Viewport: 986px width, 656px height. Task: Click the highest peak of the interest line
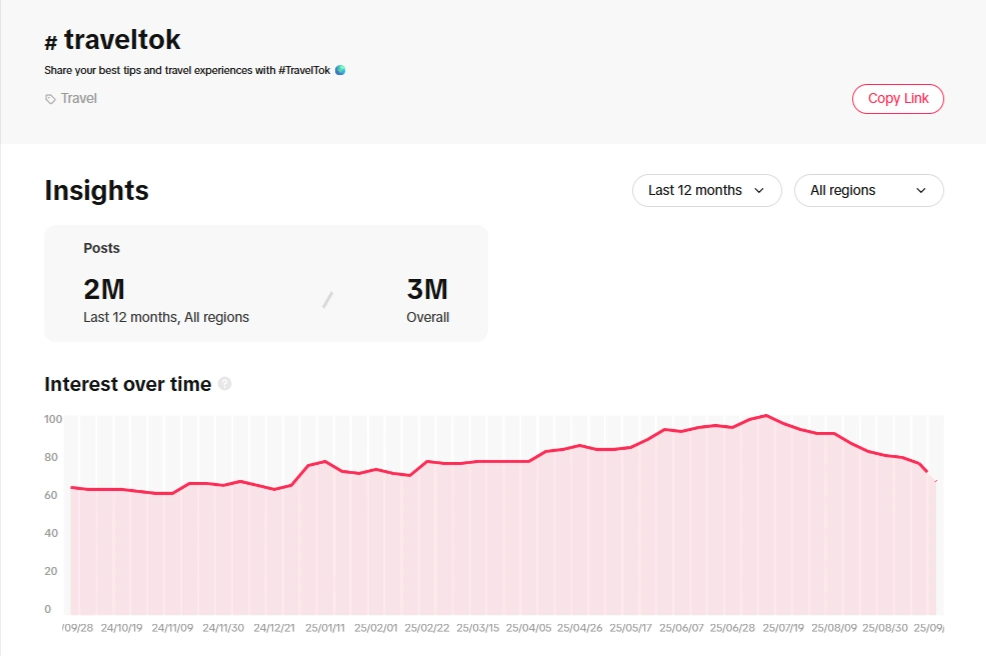(x=765, y=415)
